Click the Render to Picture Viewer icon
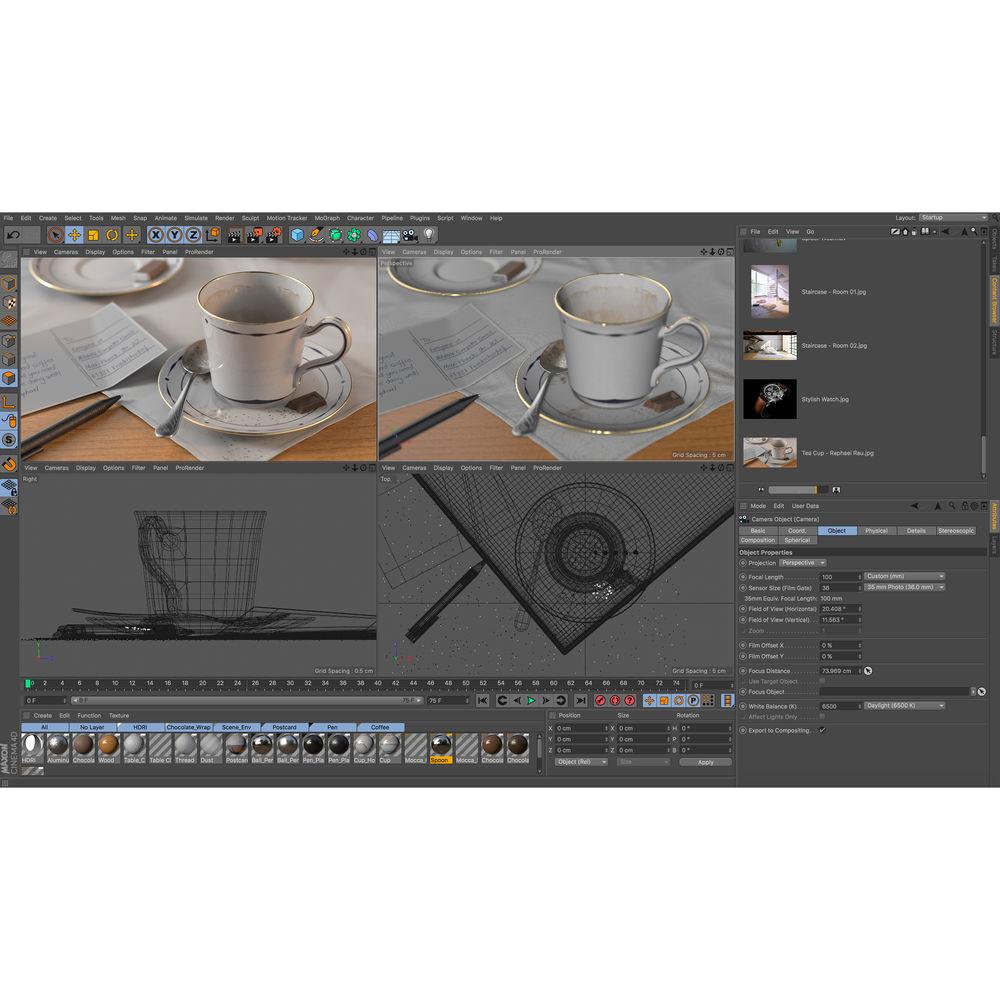Image resolution: width=1000 pixels, height=1000 pixels. point(252,235)
